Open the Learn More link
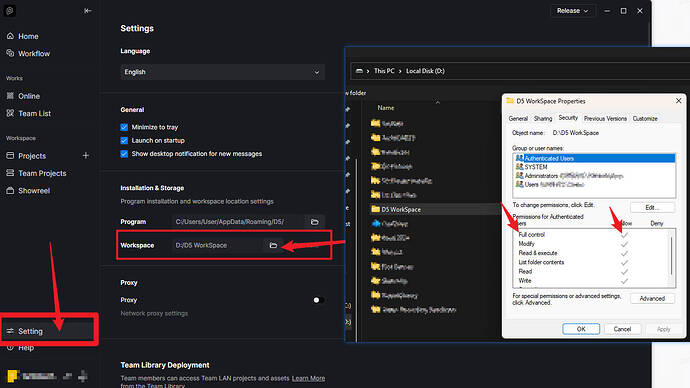The height and width of the screenshot is (388, 690). [308, 378]
